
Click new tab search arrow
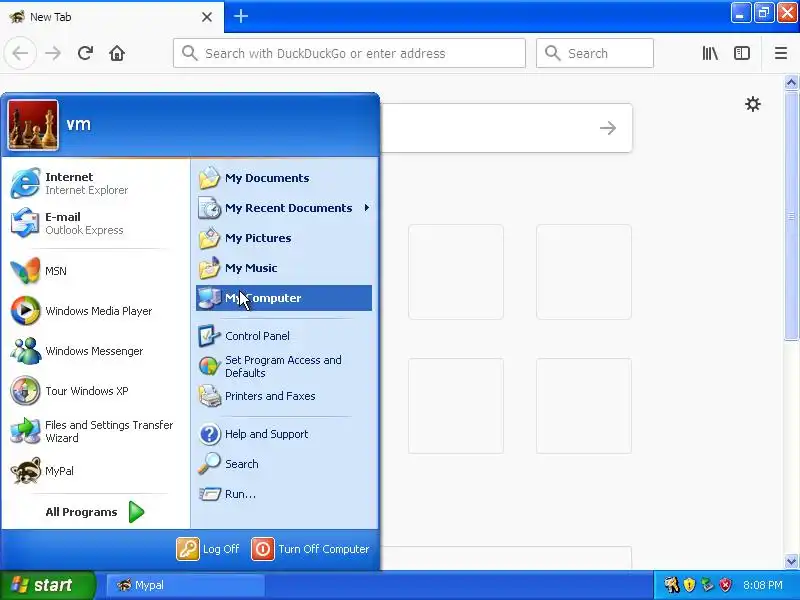click(x=608, y=128)
